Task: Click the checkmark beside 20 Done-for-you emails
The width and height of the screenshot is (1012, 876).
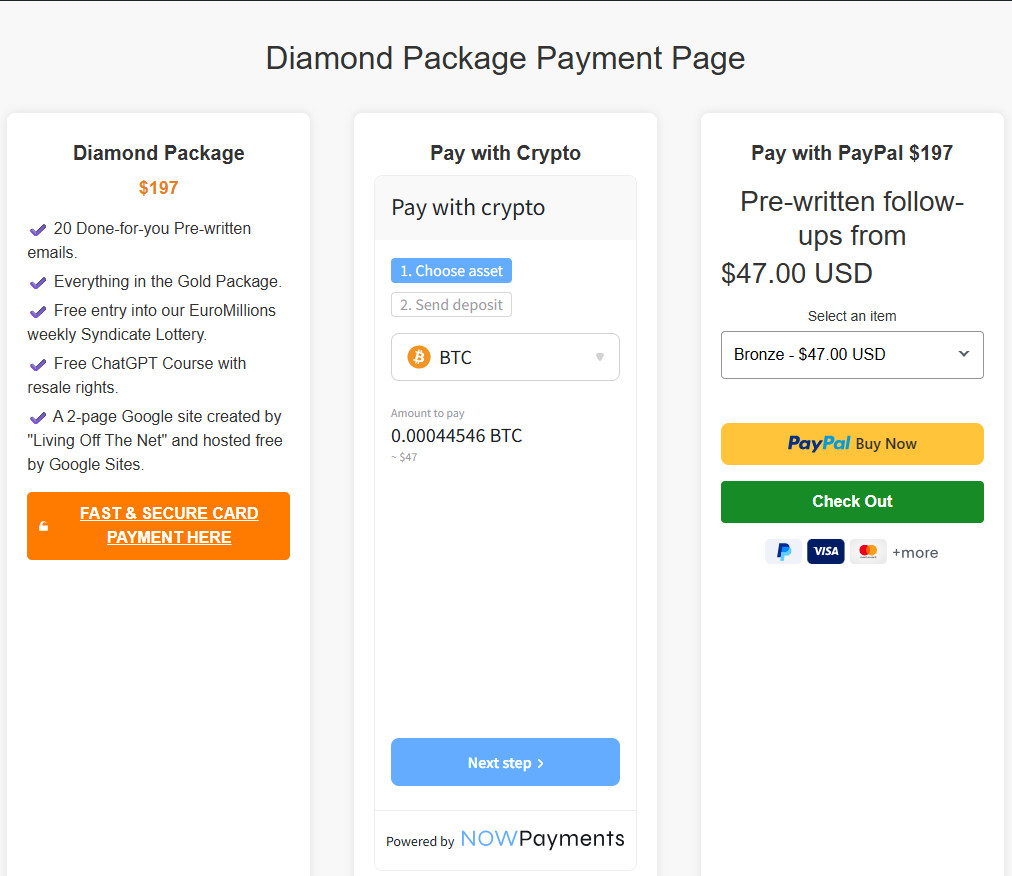Action: pyautogui.click(x=38, y=229)
